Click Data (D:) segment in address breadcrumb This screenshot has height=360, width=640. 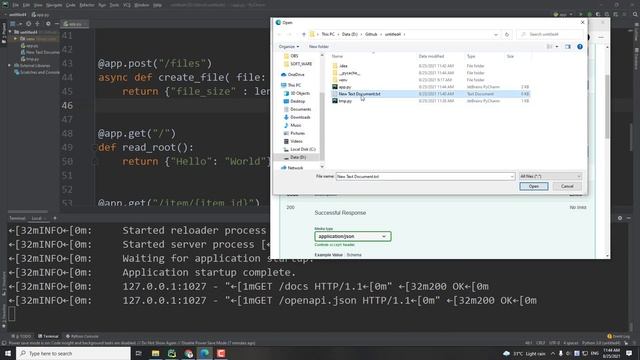pyautogui.click(x=349, y=34)
